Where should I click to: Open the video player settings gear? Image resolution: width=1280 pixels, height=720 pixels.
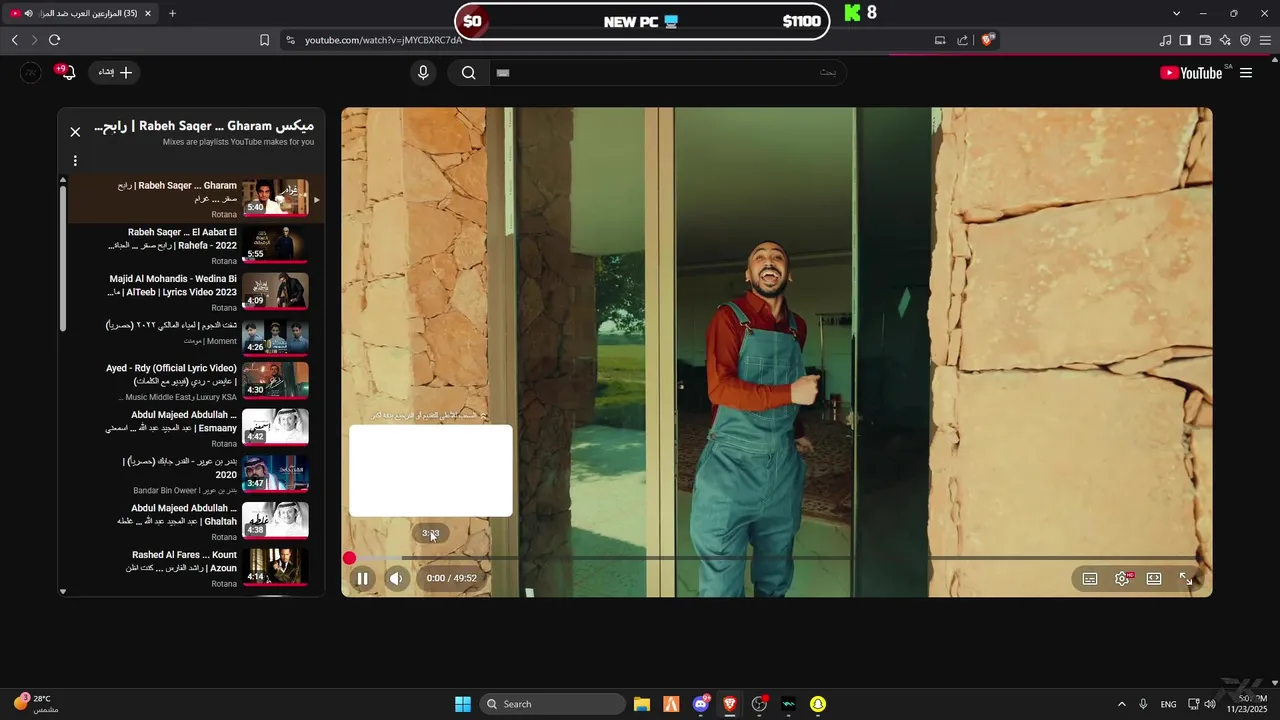pos(1122,578)
